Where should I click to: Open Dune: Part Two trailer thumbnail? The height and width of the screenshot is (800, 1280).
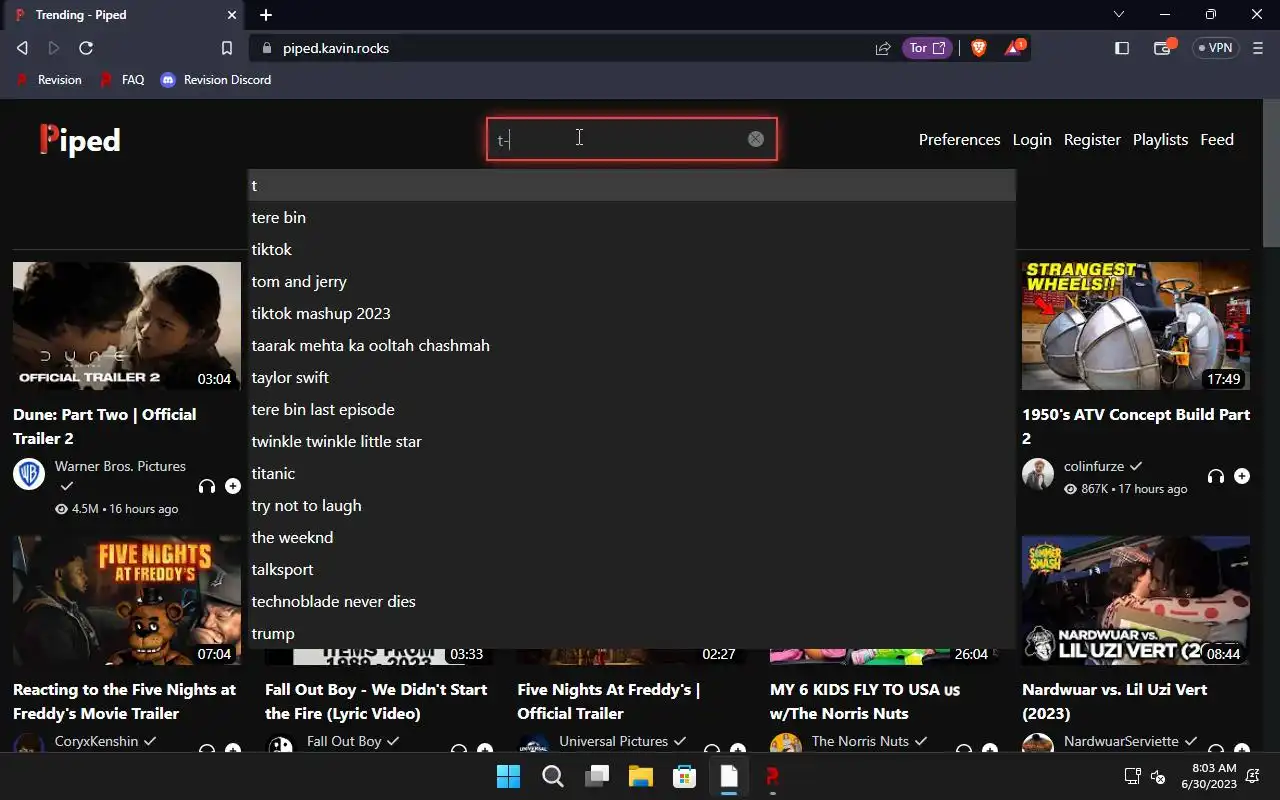127,326
